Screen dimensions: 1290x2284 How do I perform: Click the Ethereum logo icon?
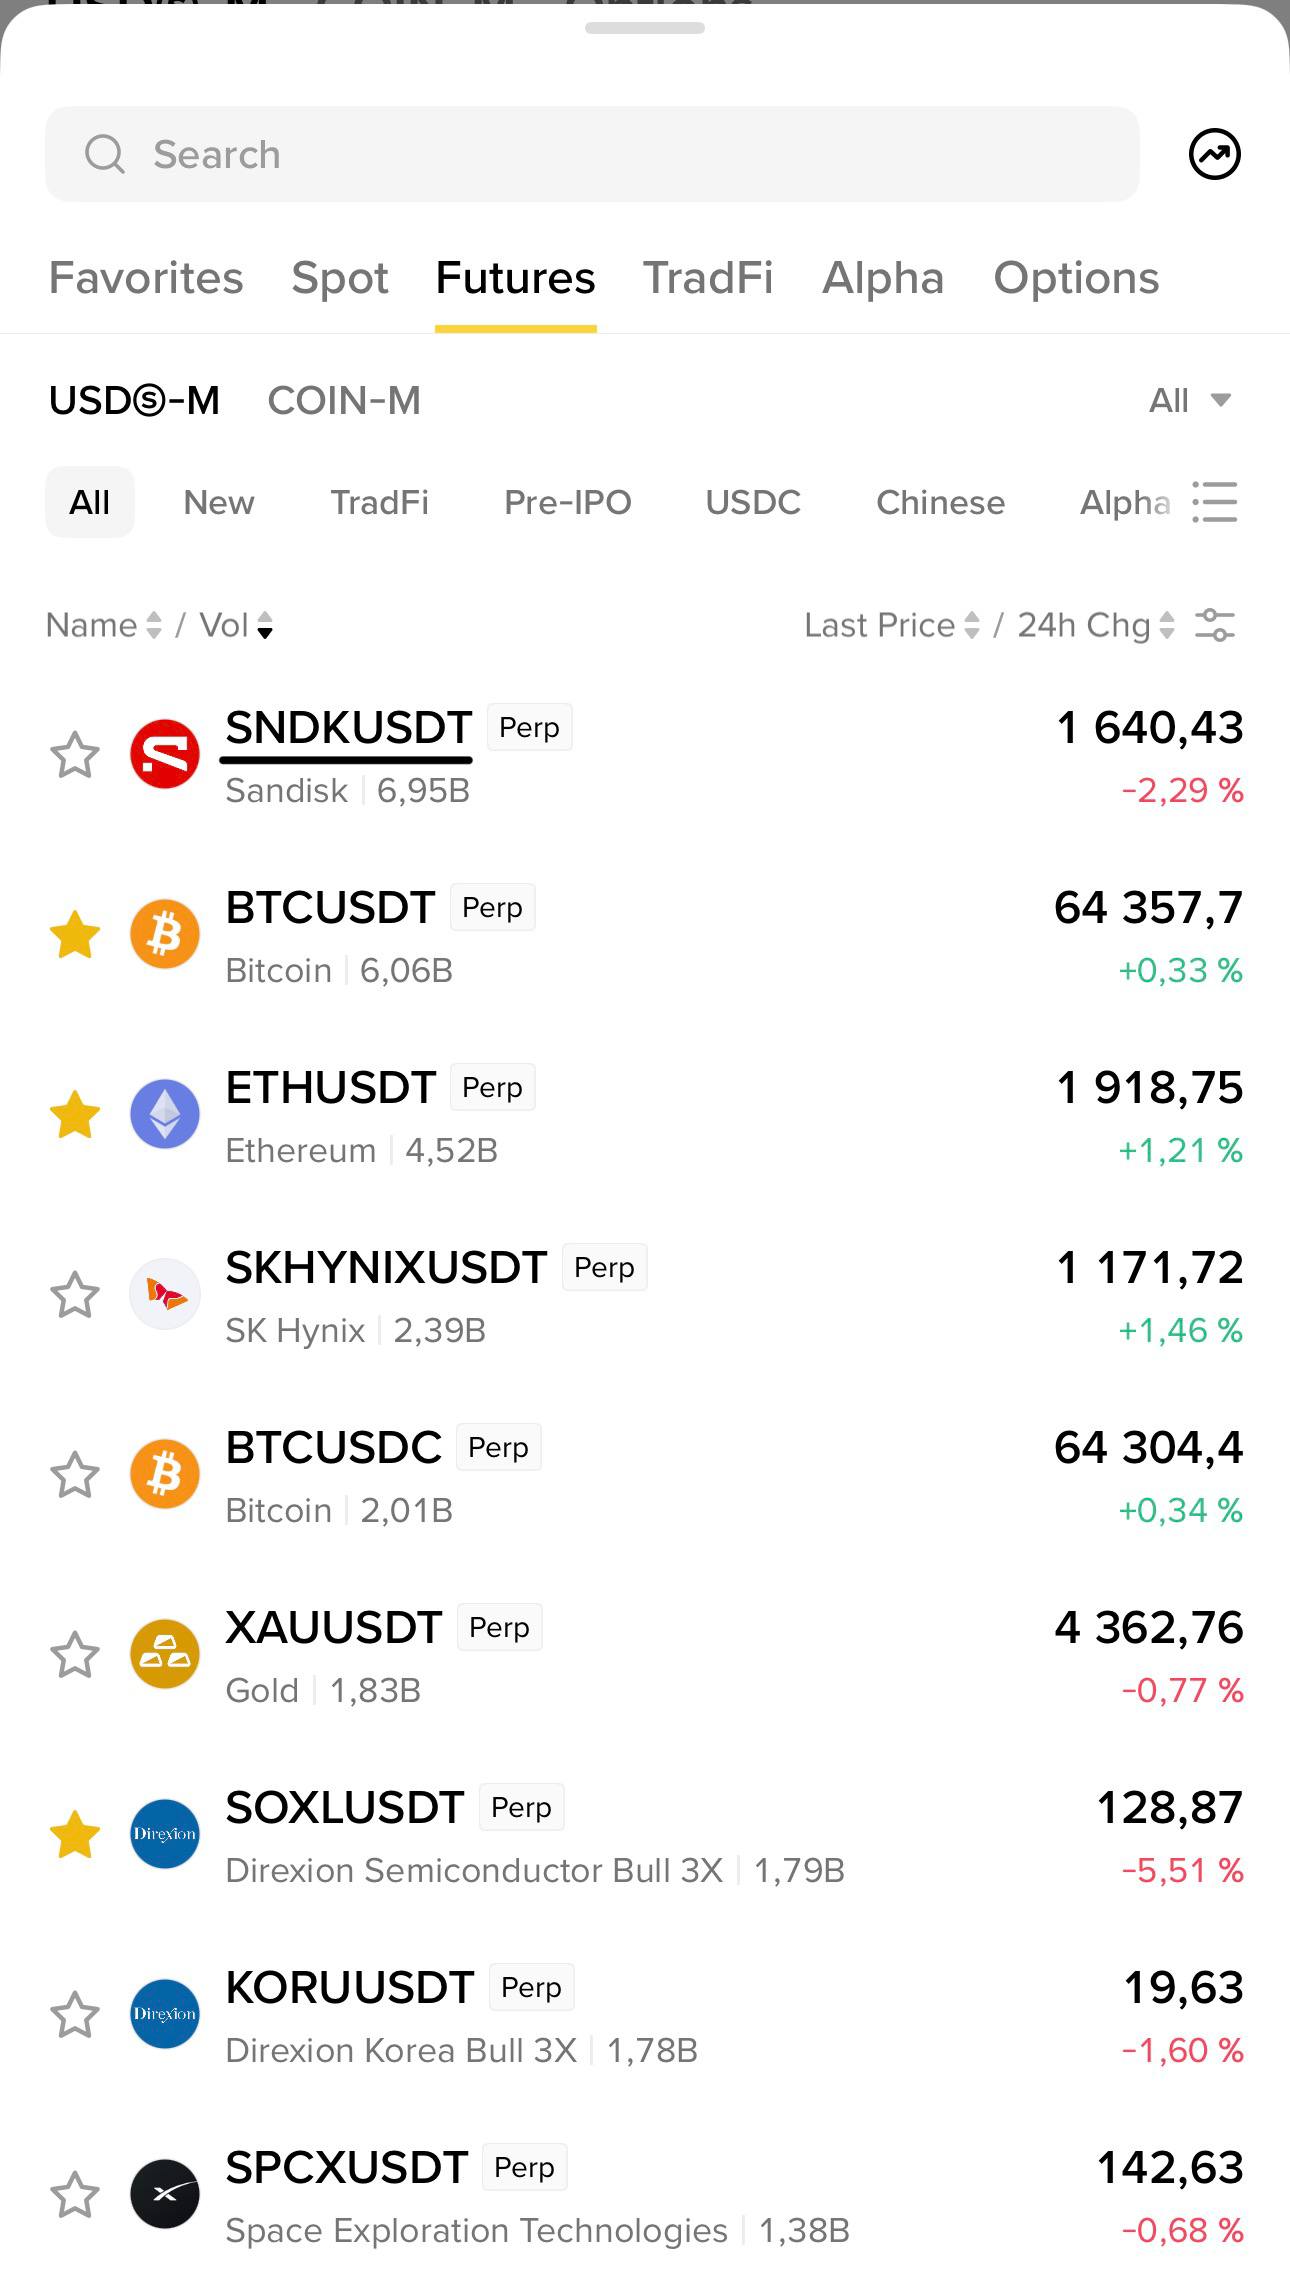(x=165, y=1114)
